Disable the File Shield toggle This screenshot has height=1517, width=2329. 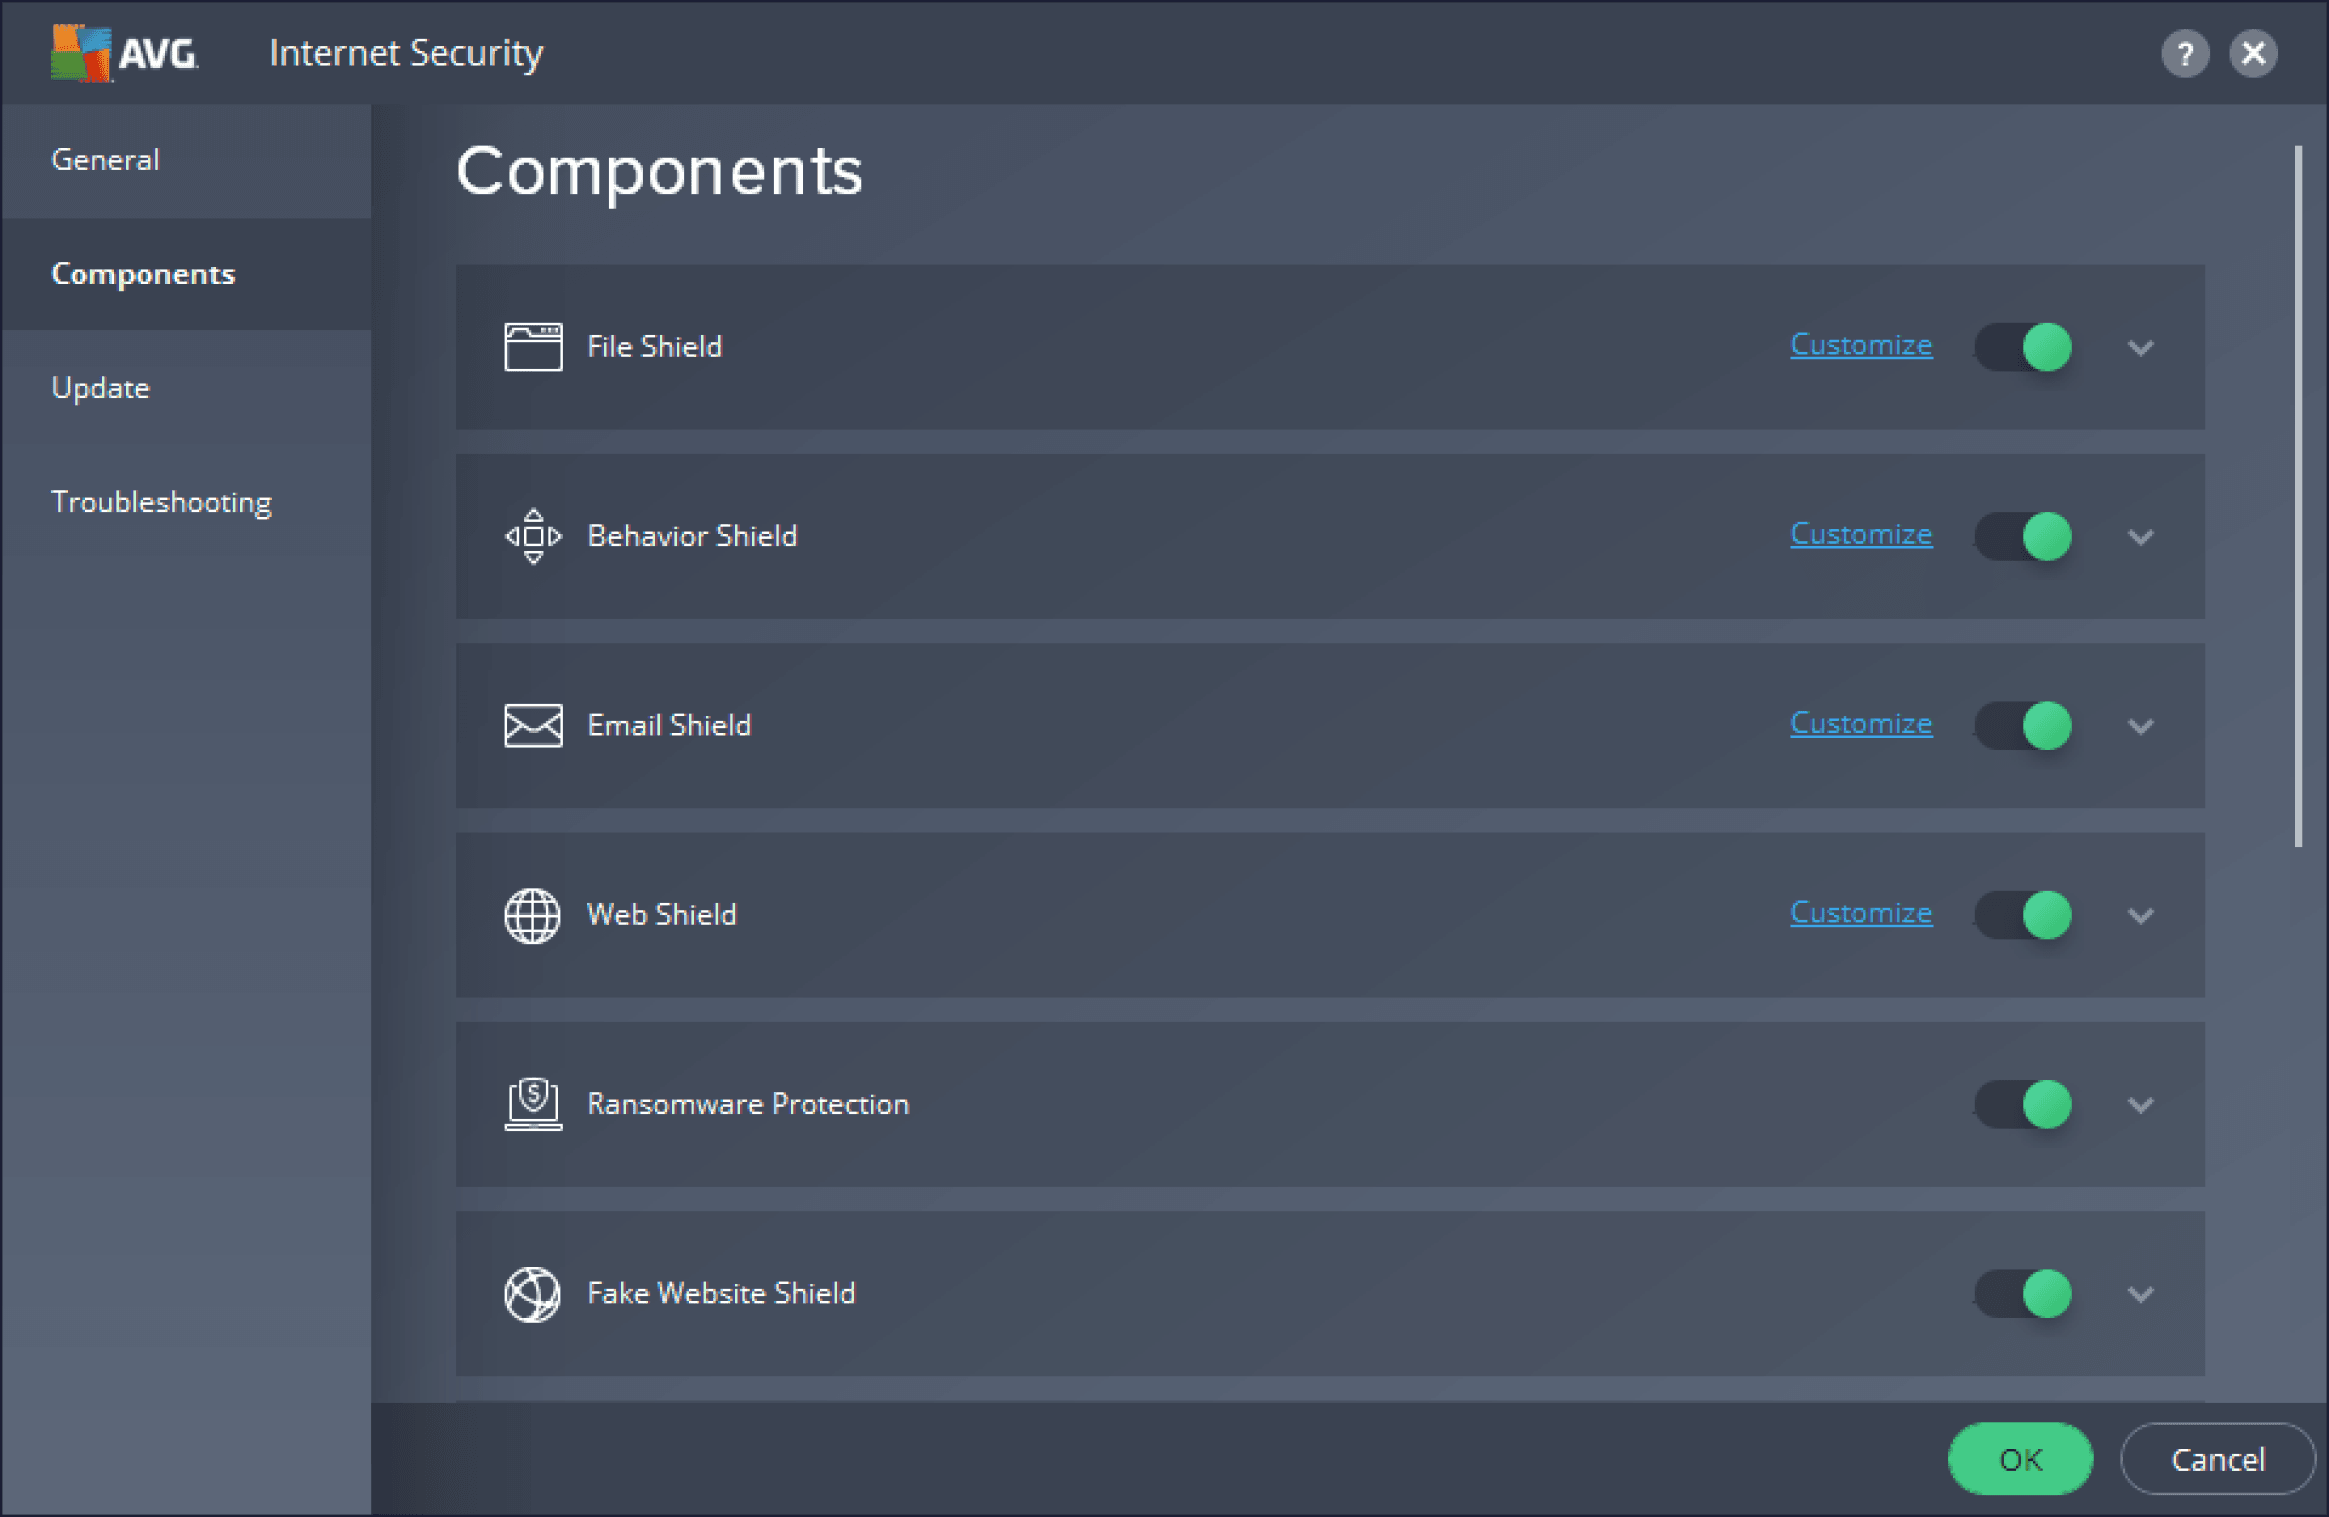(2024, 347)
